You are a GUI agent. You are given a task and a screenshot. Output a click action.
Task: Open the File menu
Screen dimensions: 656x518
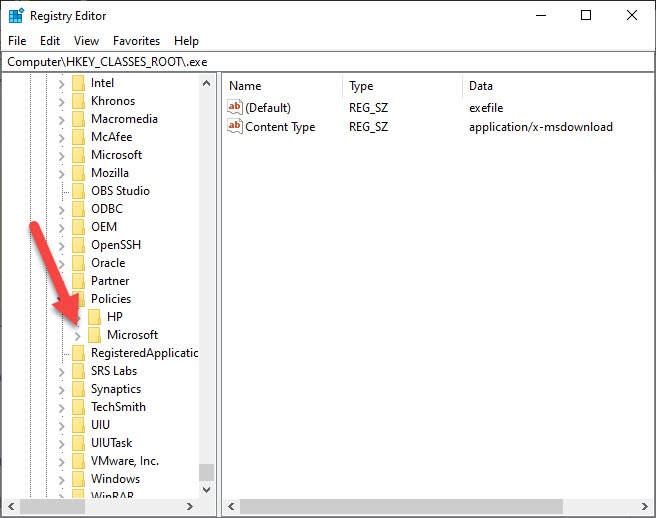click(x=18, y=41)
